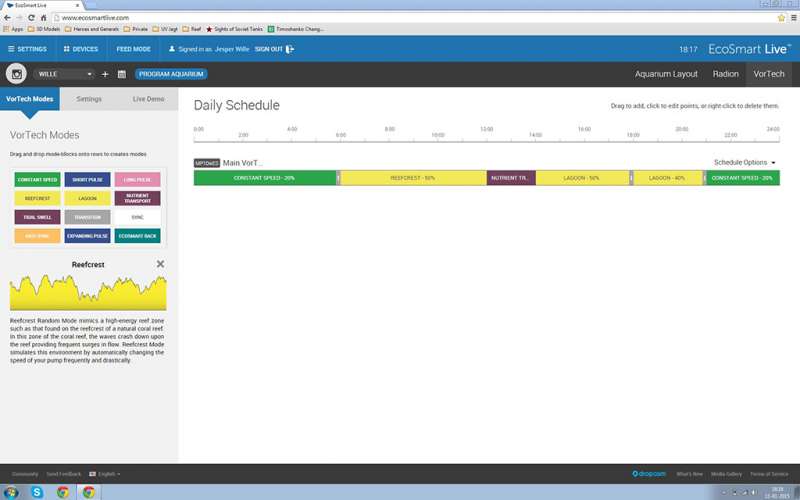Select the Nutrient Transport mode block

tap(138, 198)
